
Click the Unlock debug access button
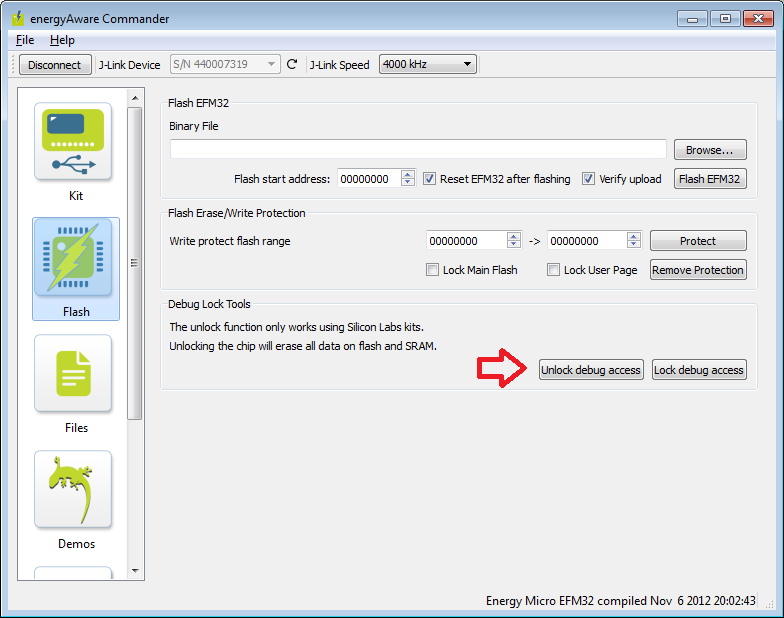click(x=590, y=370)
